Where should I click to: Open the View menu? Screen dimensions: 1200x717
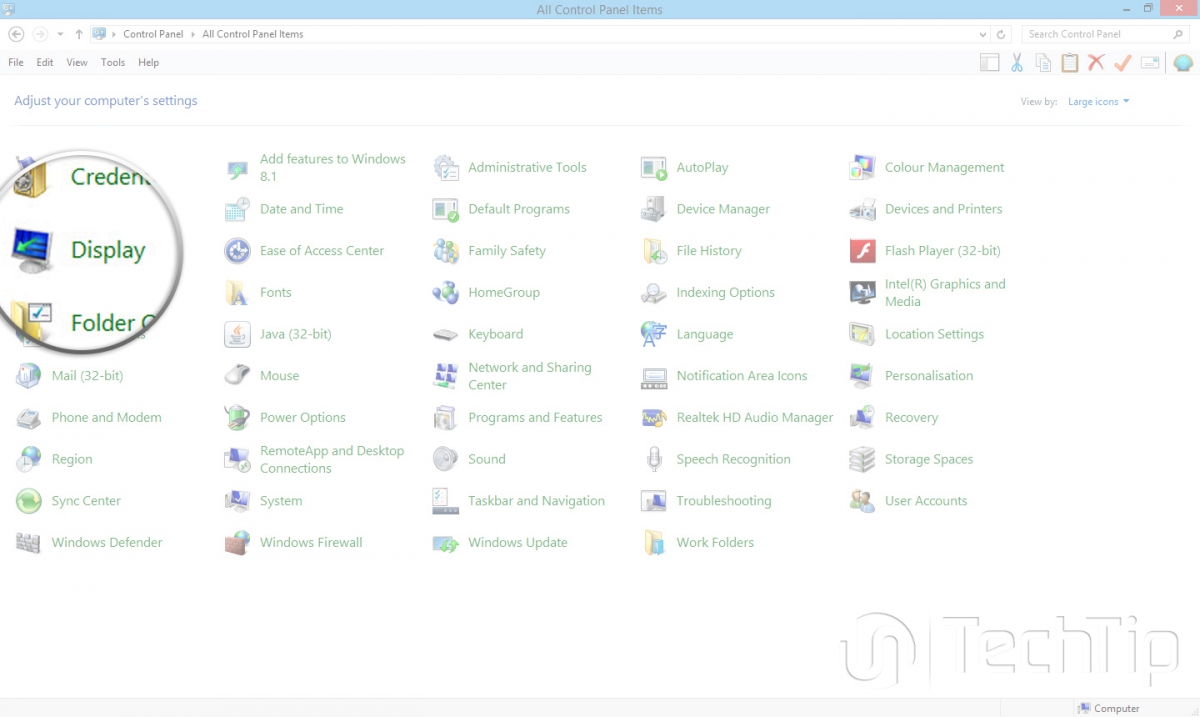point(77,62)
